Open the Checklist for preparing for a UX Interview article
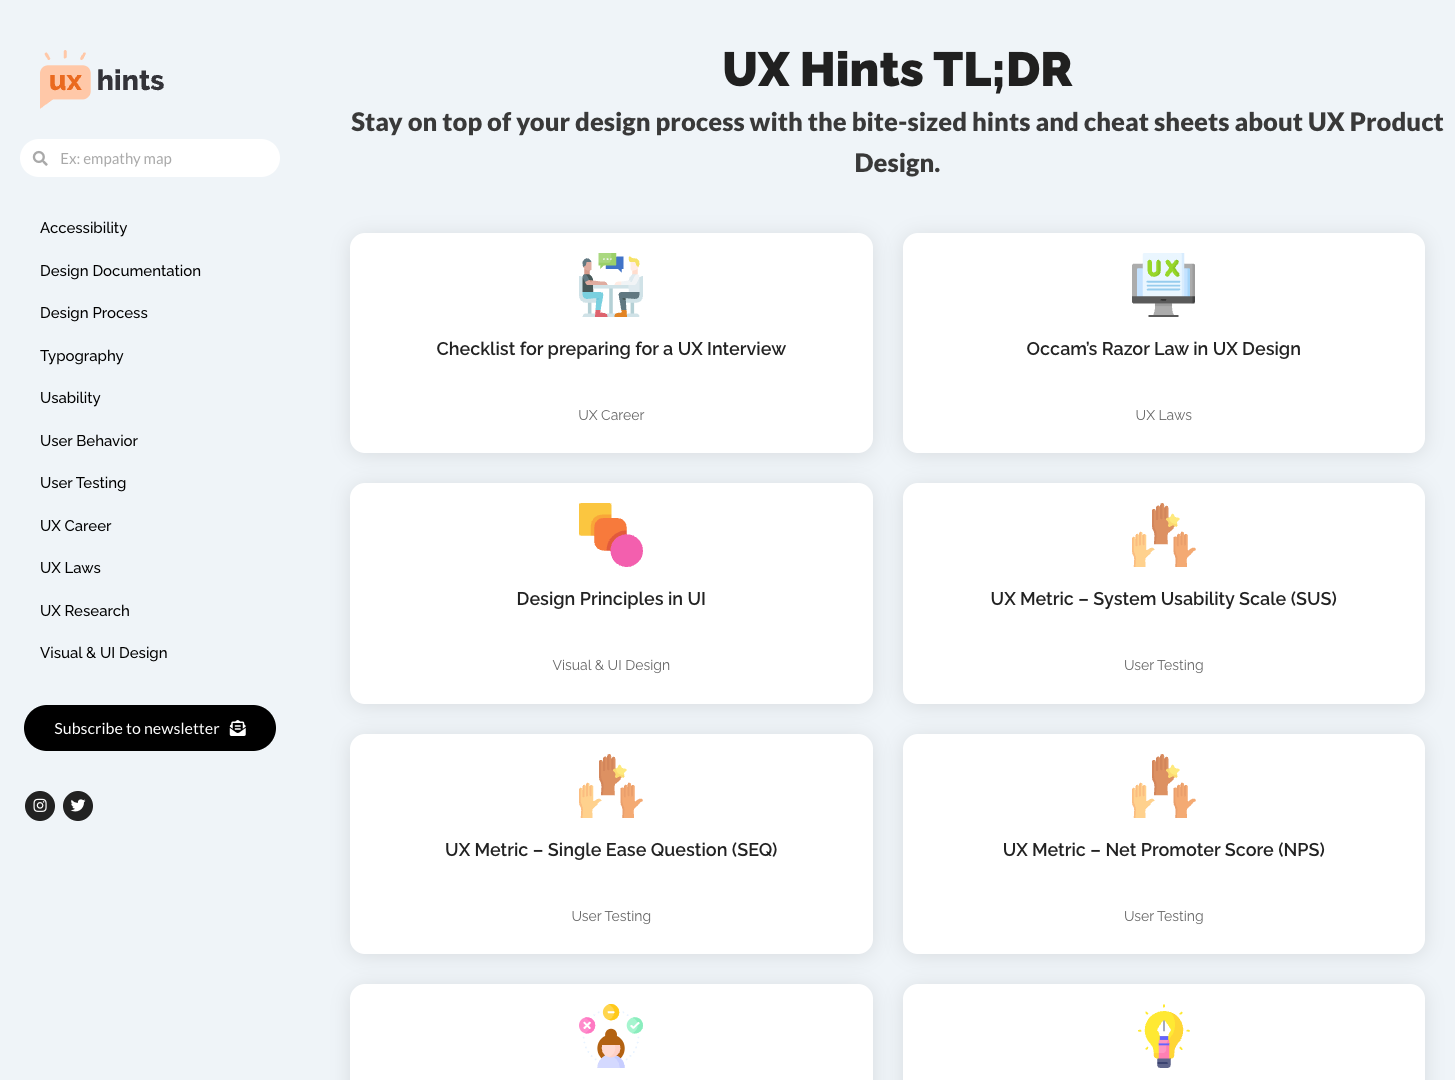This screenshot has width=1455, height=1080. click(x=611, y=348)
